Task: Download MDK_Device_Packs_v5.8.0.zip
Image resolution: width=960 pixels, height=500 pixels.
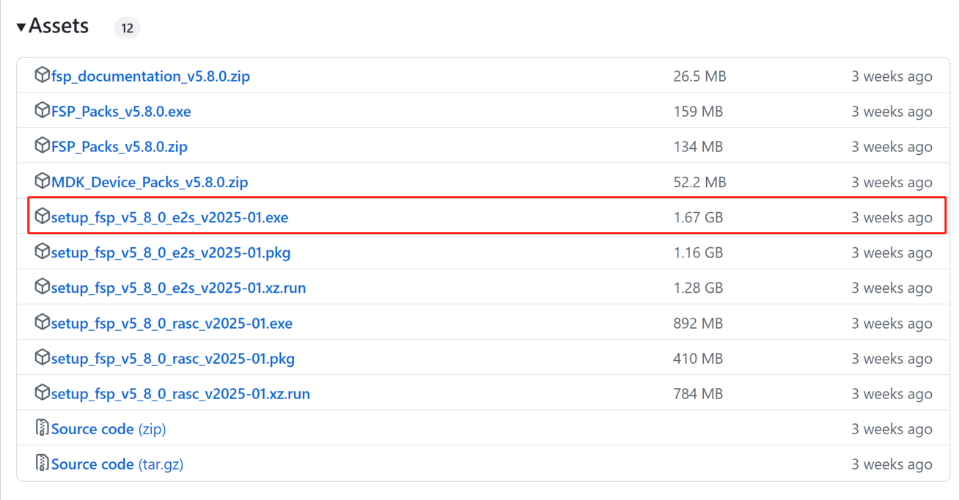Action: (x=150, y=182)
